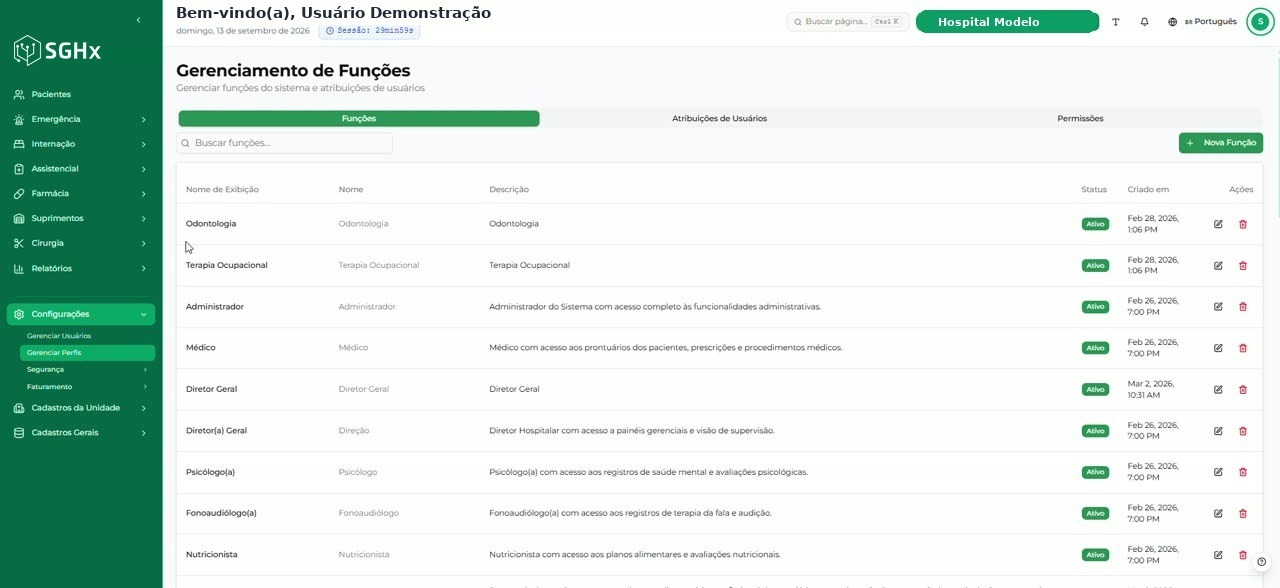Open the Português language selector

(1202, 22)
